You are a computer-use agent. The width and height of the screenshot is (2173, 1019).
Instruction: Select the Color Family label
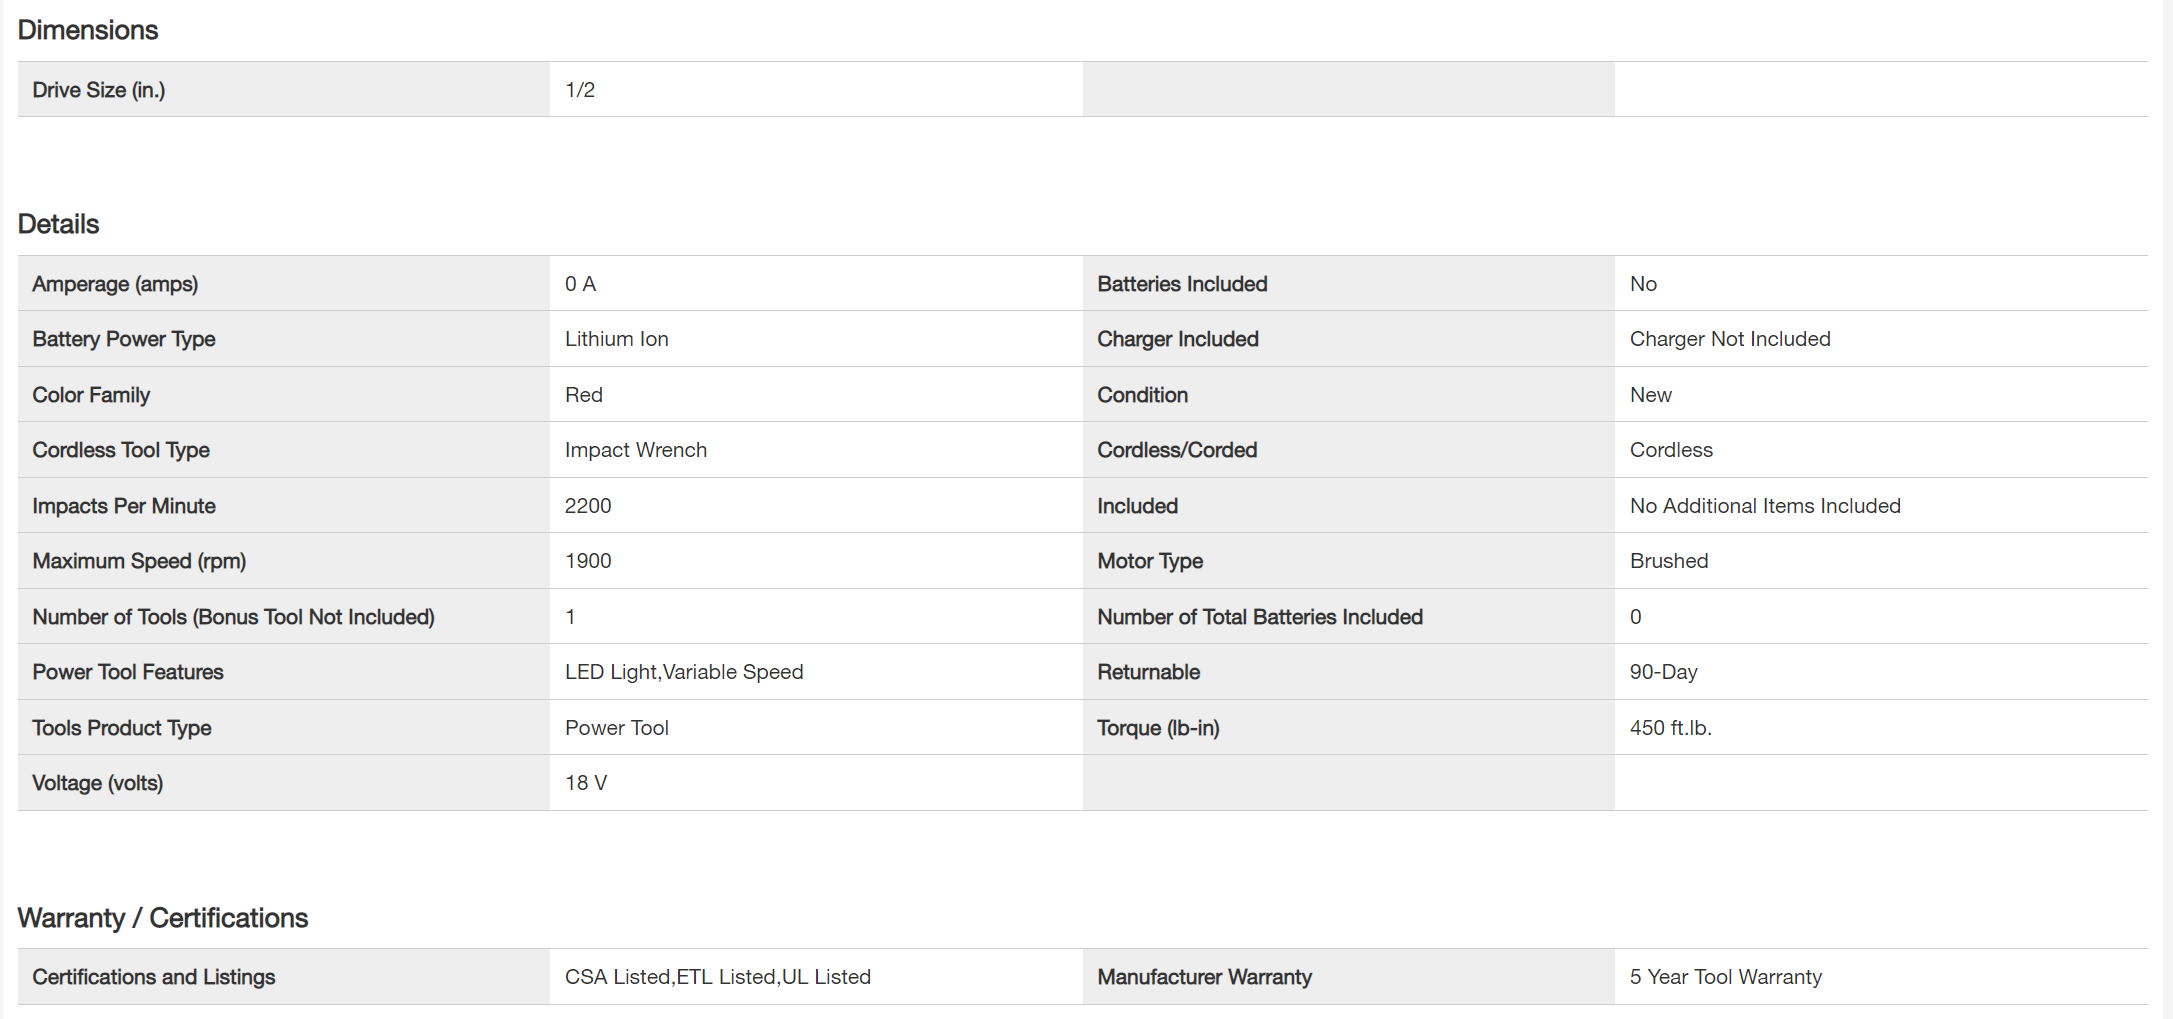pos(91,395)
